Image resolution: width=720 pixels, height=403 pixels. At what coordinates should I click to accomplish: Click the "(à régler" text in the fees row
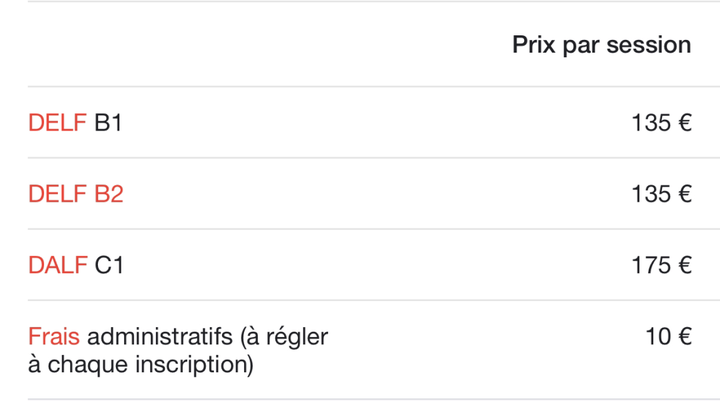(283, 337)
